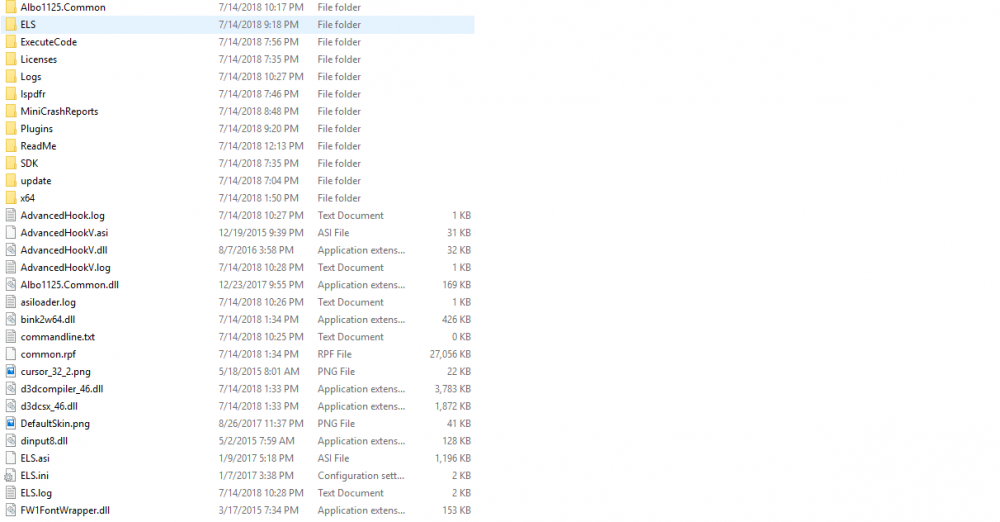Screen dimensions: 1000x522
Task: Select the Plugins folder name
Action: point(36,129)
